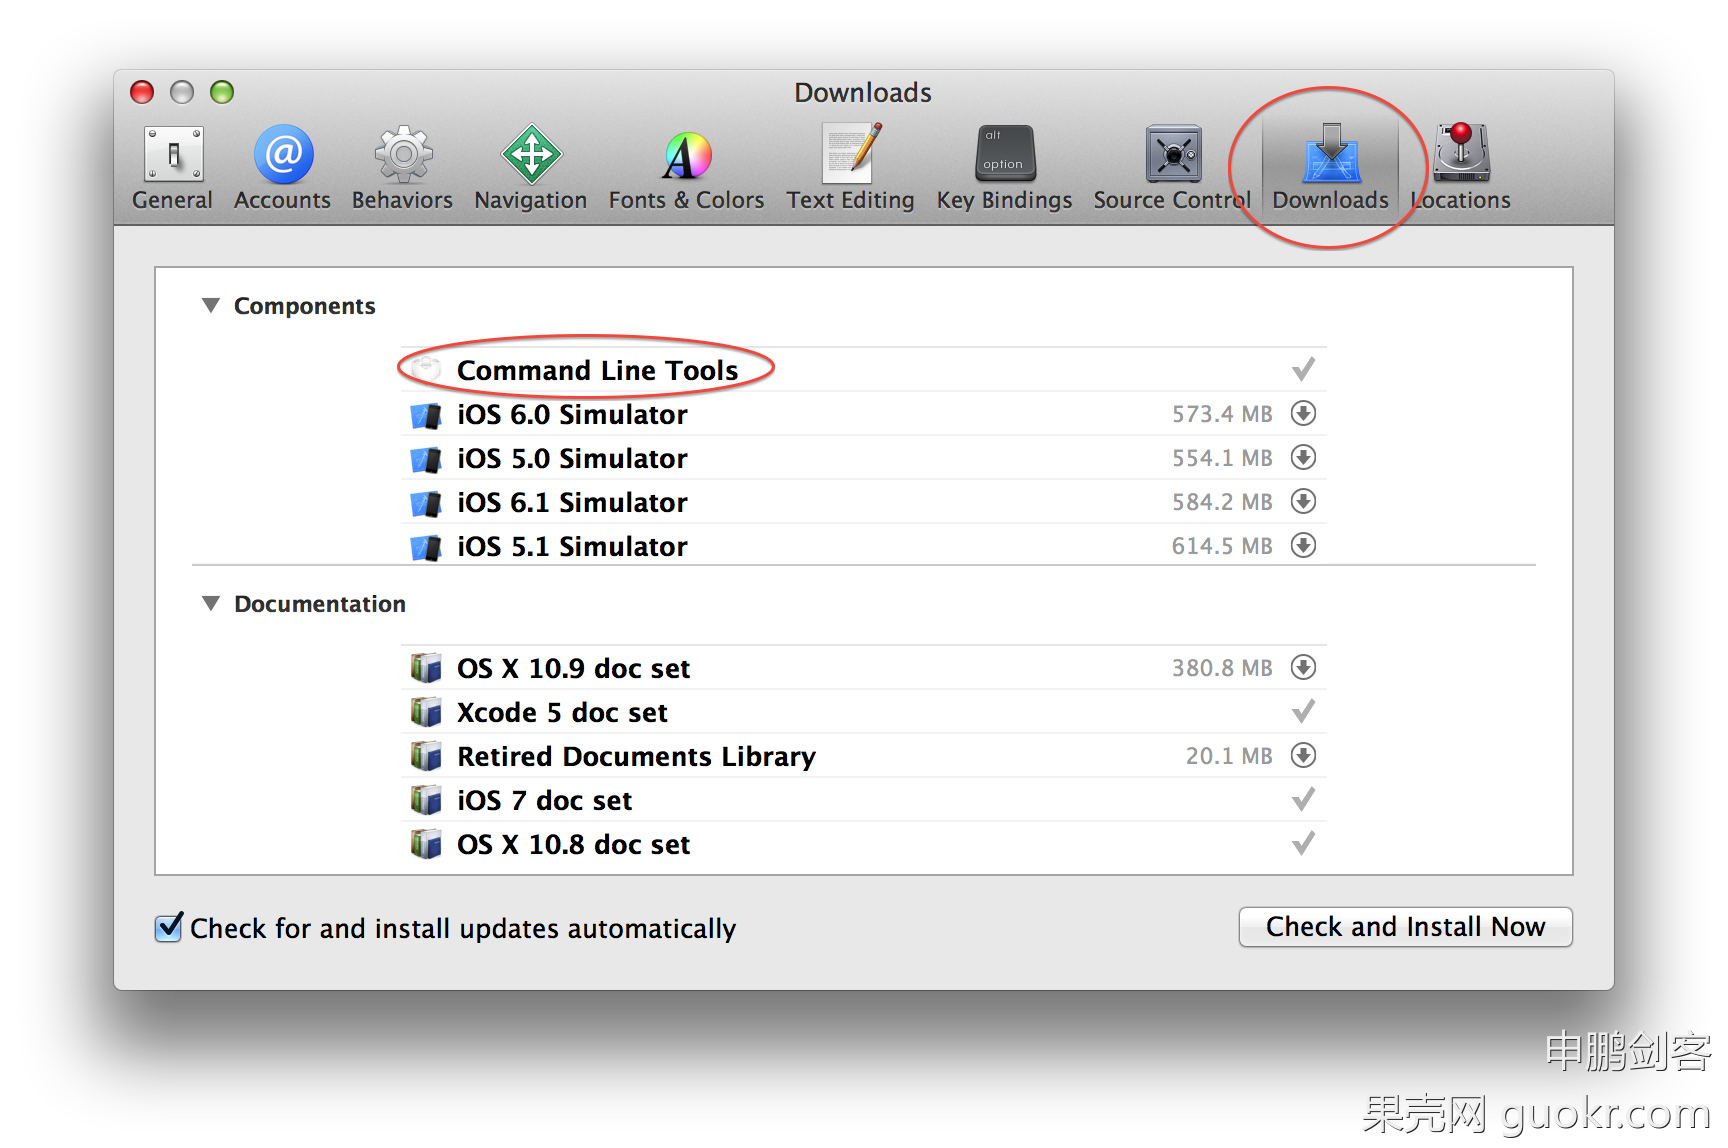Toggle Check for and install updates automatically
Screen dimensions: 1728x1148
(x=169, y=928)
